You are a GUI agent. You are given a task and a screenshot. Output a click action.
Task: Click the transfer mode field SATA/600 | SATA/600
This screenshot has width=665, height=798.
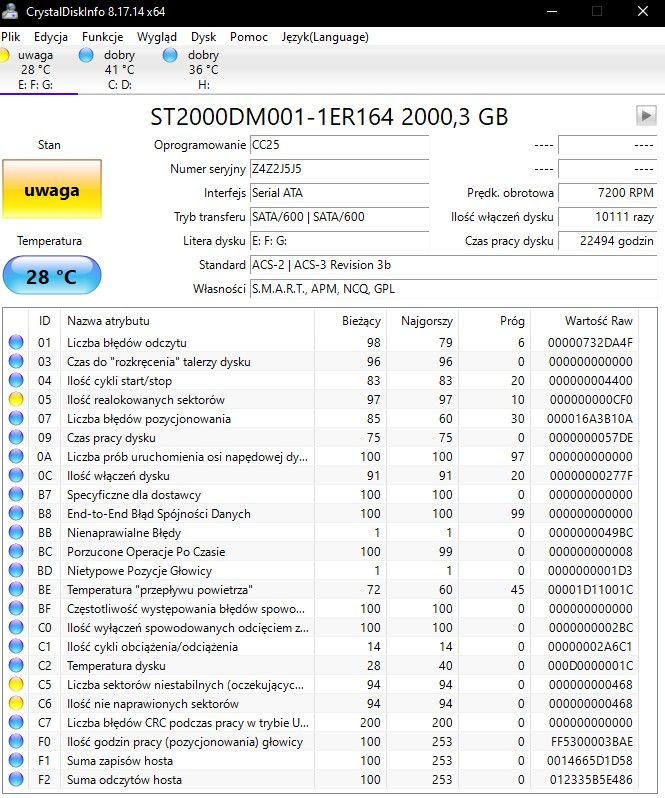click(339, 217)
